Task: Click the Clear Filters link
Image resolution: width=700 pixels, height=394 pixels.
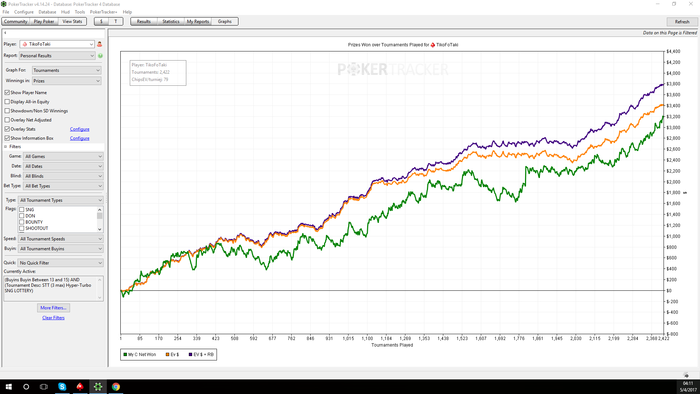Action: [54, 318]
